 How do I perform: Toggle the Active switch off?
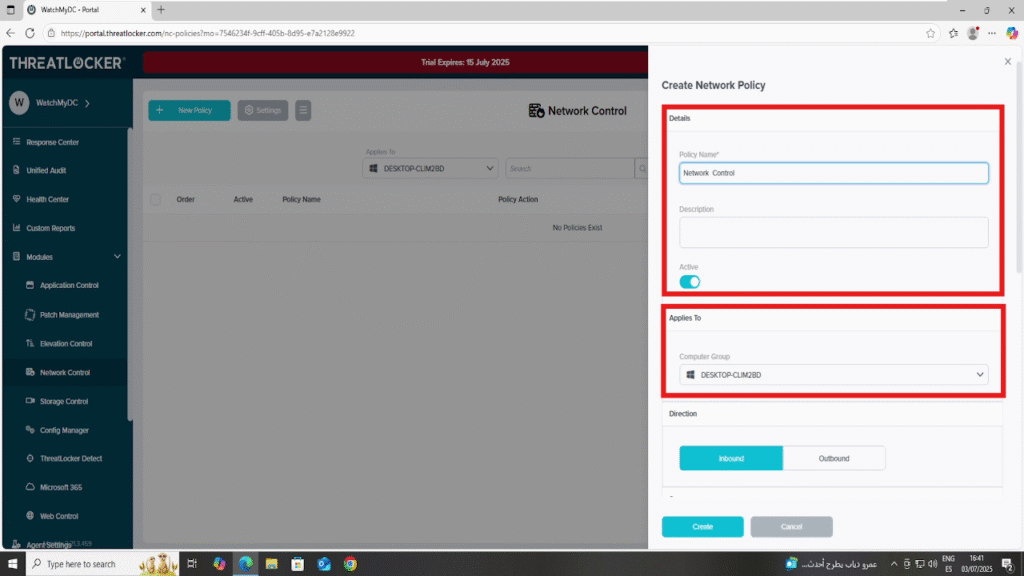pyautogui.click(x=690, y=282)
